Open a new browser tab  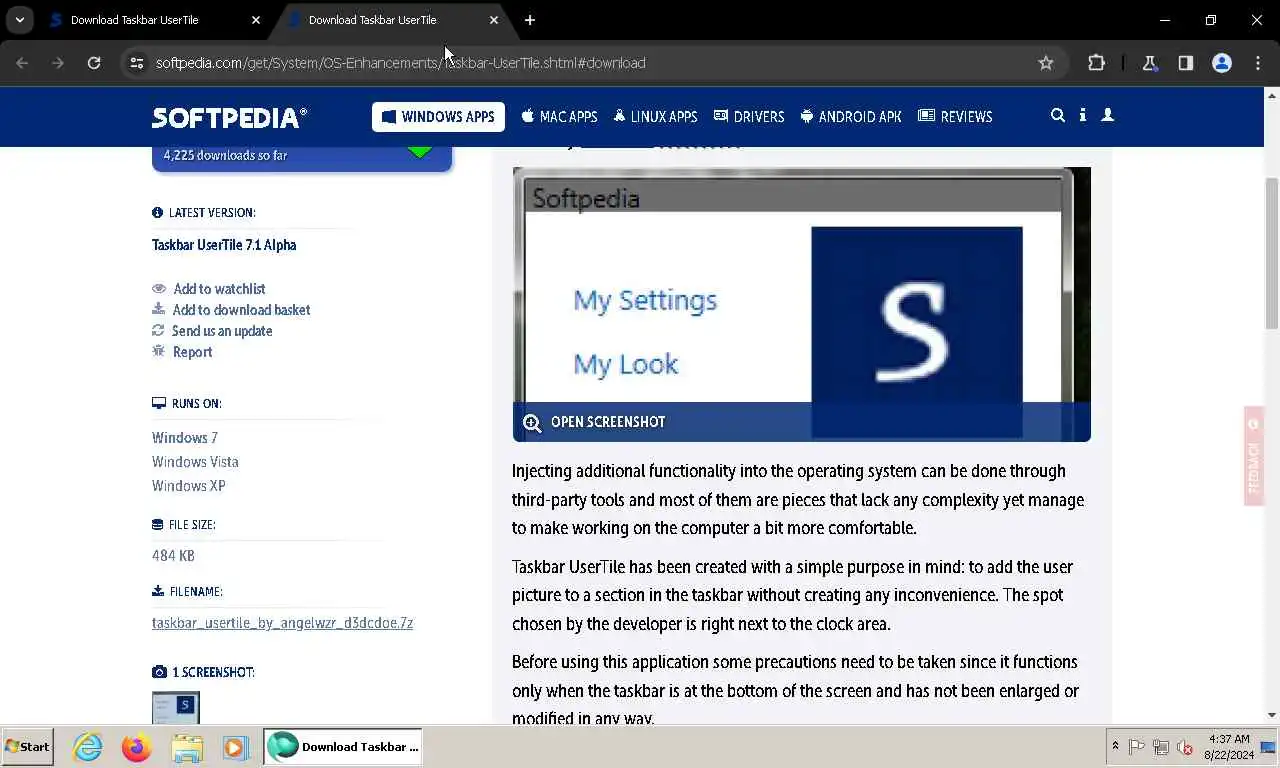pyautogui.click(x=530, y=20)
